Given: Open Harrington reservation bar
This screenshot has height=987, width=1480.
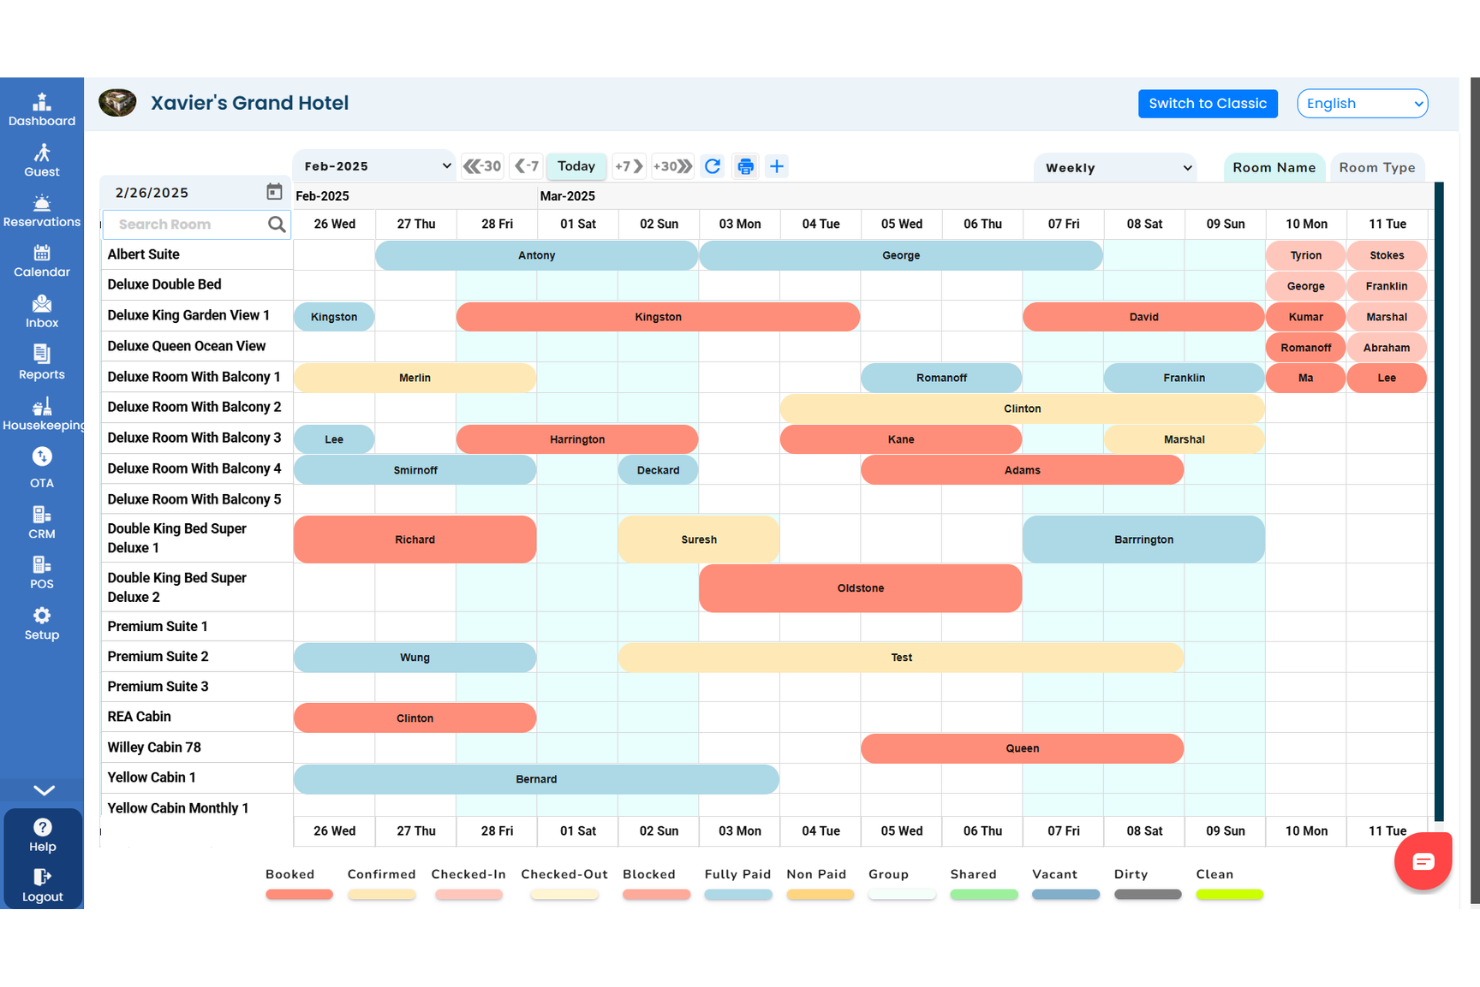Looking at the screenshot, I should [x=577, y=439].
